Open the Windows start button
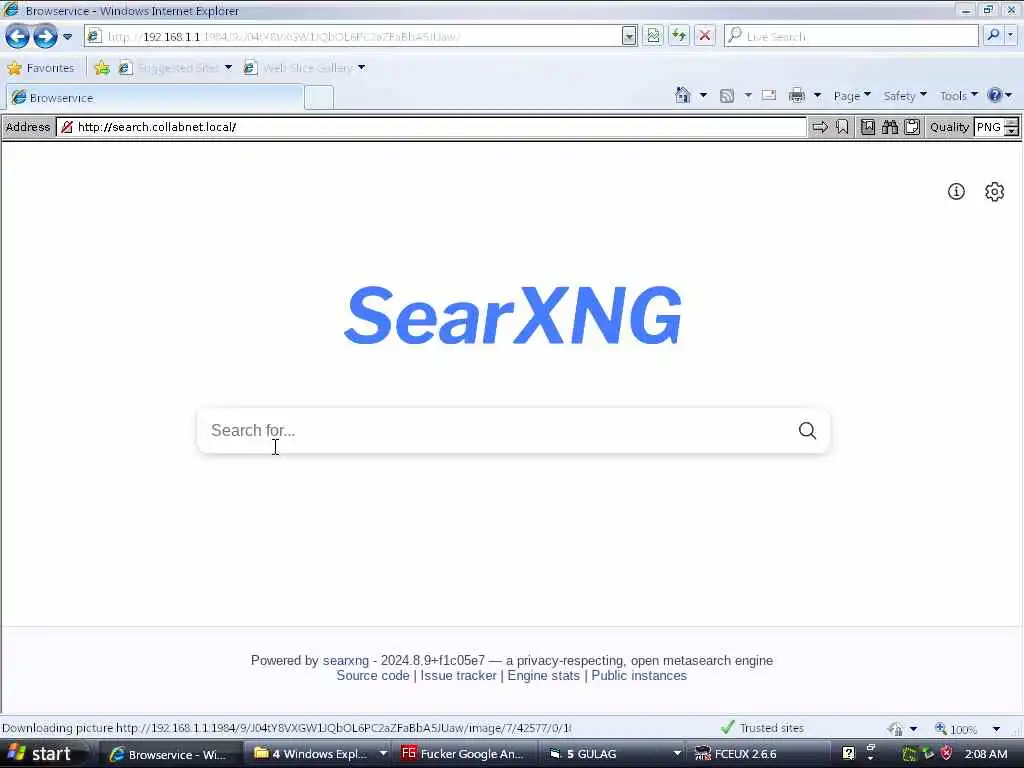The width and height of the screenshot is (1024, 768). point(42,754)
